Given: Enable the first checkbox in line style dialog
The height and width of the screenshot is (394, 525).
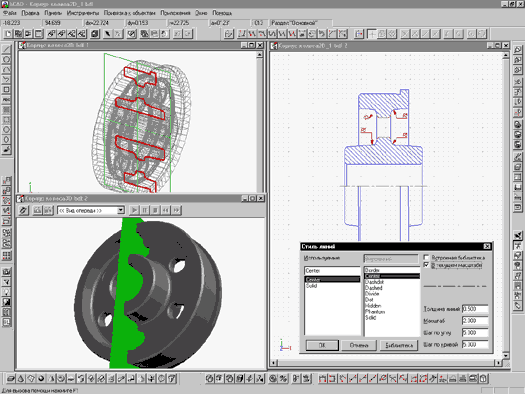Looking at the screenshot, I should click(x=427, y=257).
